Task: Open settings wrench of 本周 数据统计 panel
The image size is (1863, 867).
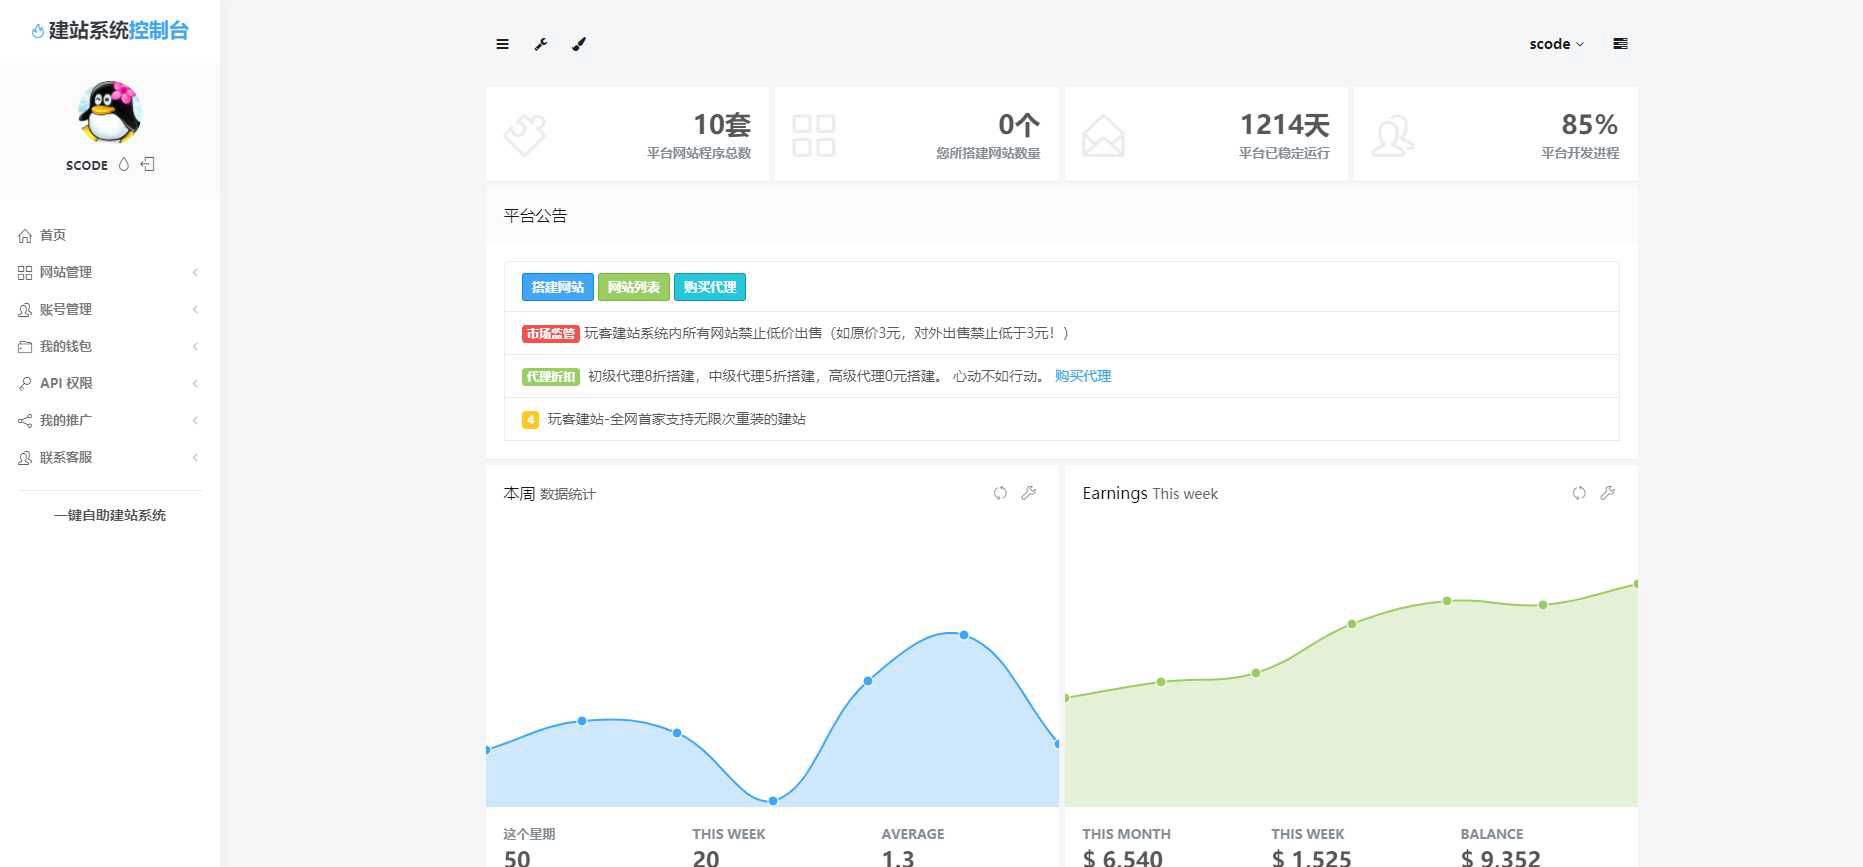Action: point(1029,493)
